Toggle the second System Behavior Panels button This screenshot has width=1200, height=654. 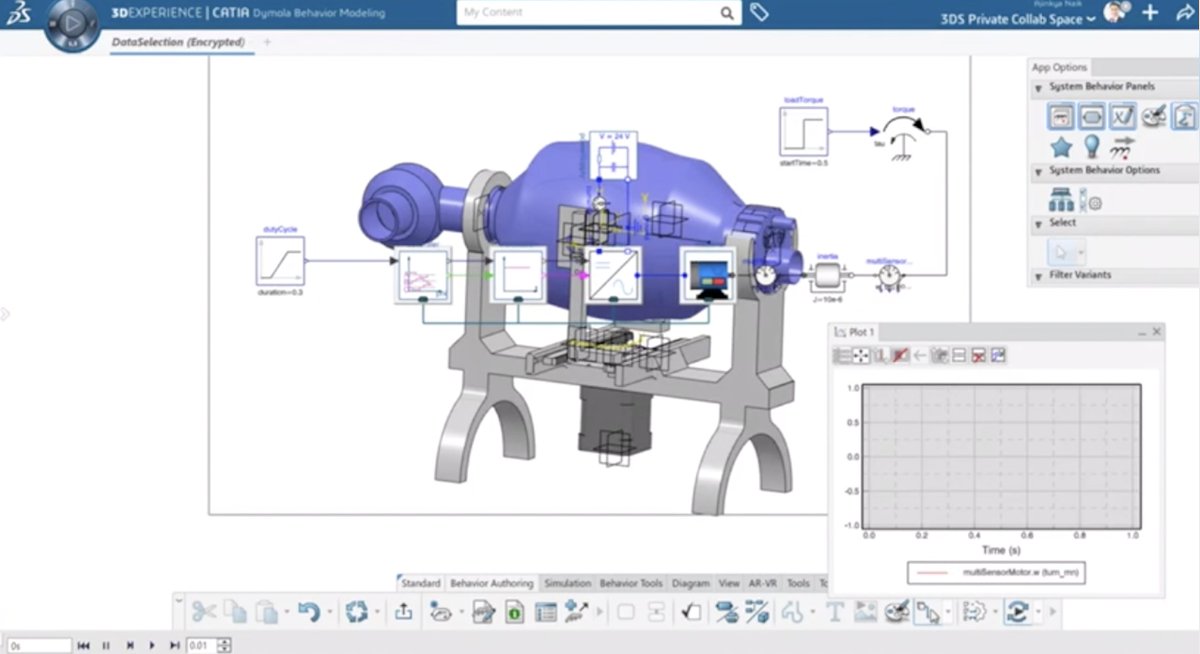click(x=1092, y=116)
